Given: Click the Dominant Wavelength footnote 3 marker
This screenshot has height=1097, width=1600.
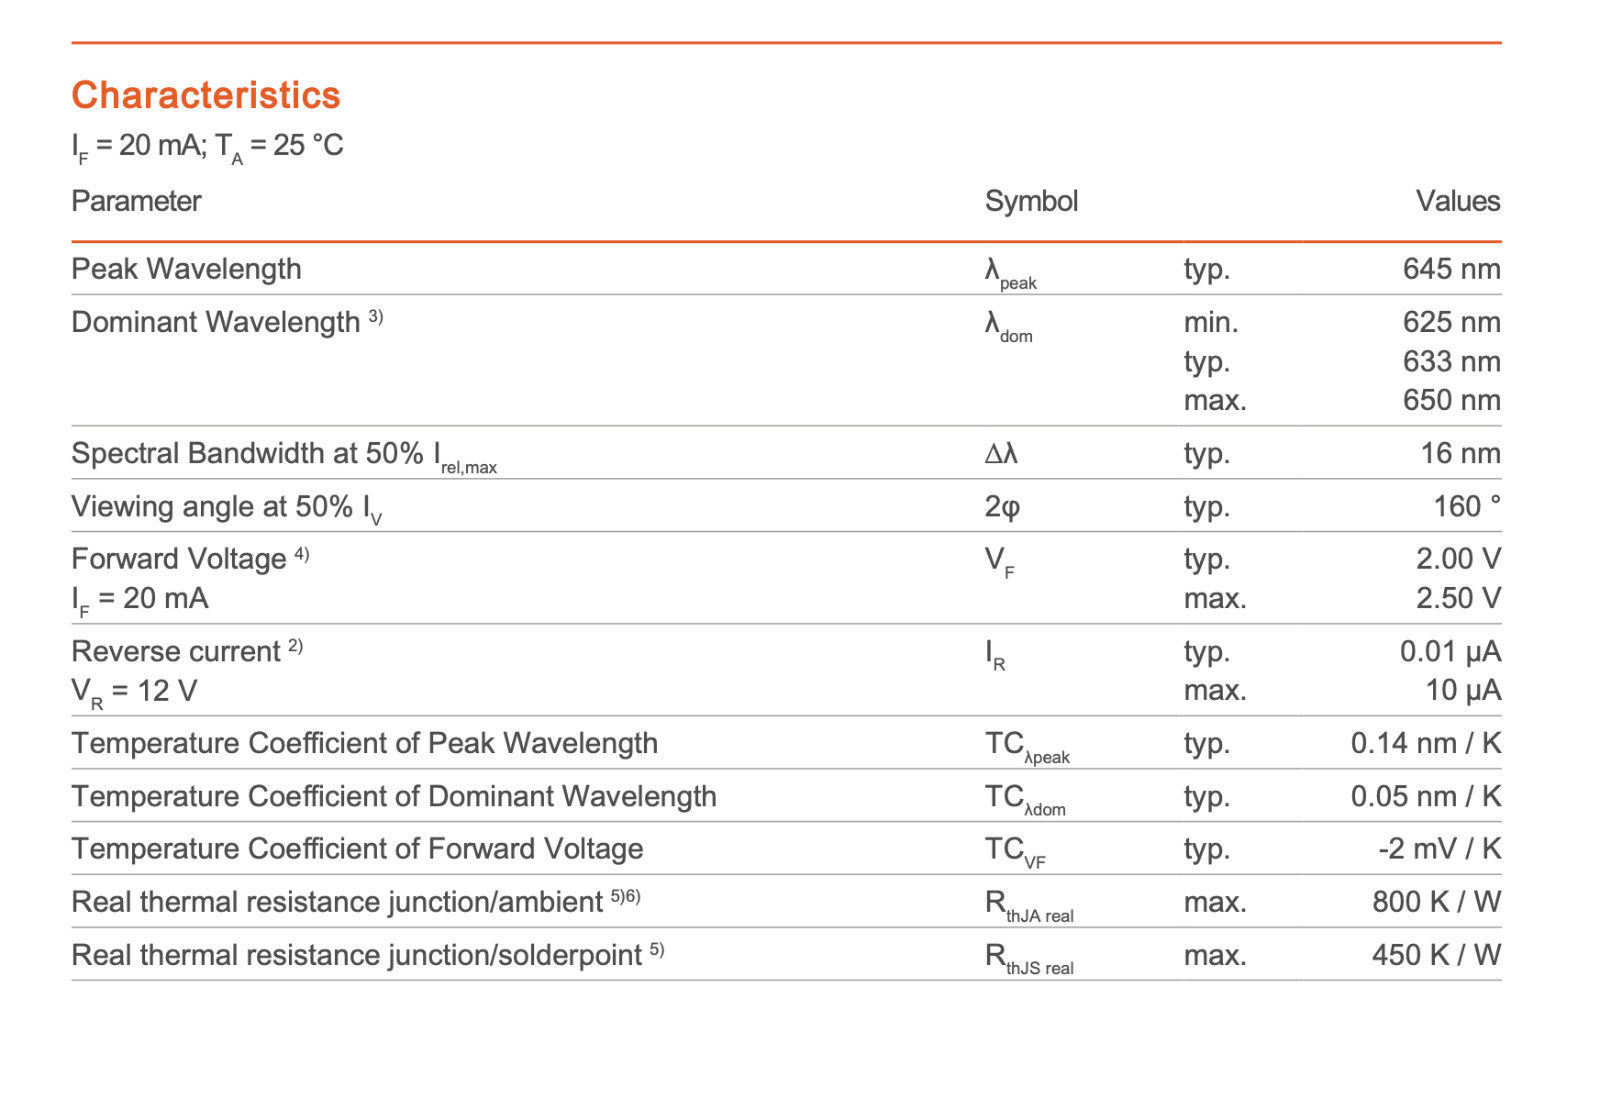Looking at the screenshot, I should (375, 316).
